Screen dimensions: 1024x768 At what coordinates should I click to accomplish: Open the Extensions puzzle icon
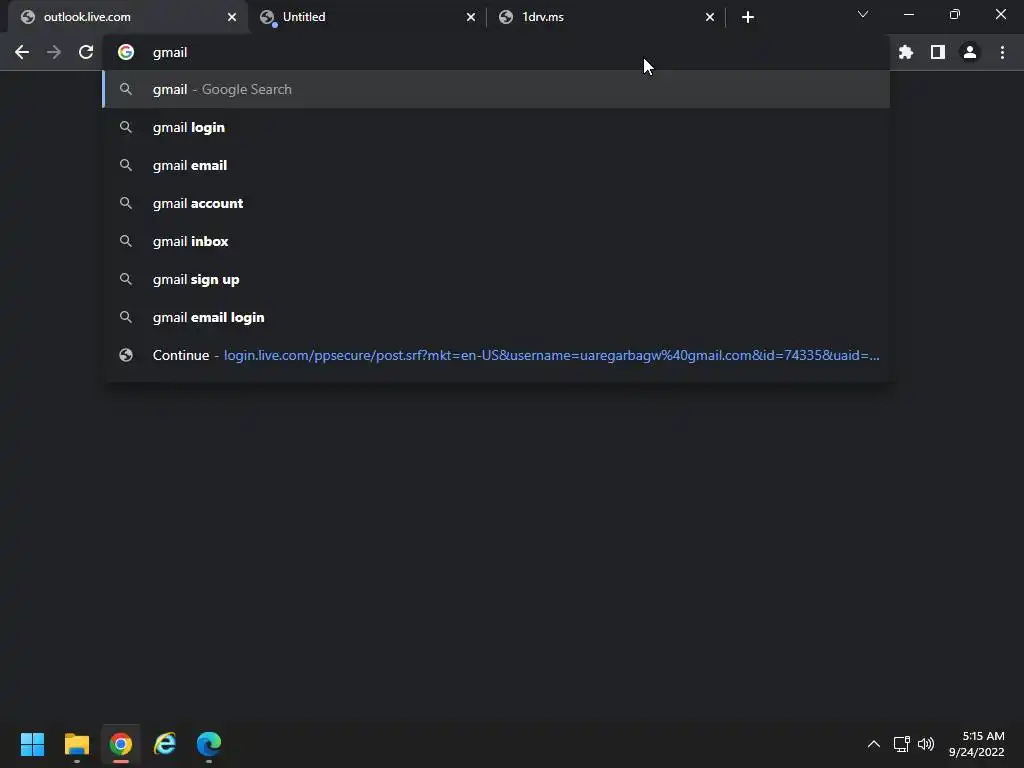[906, 52]
